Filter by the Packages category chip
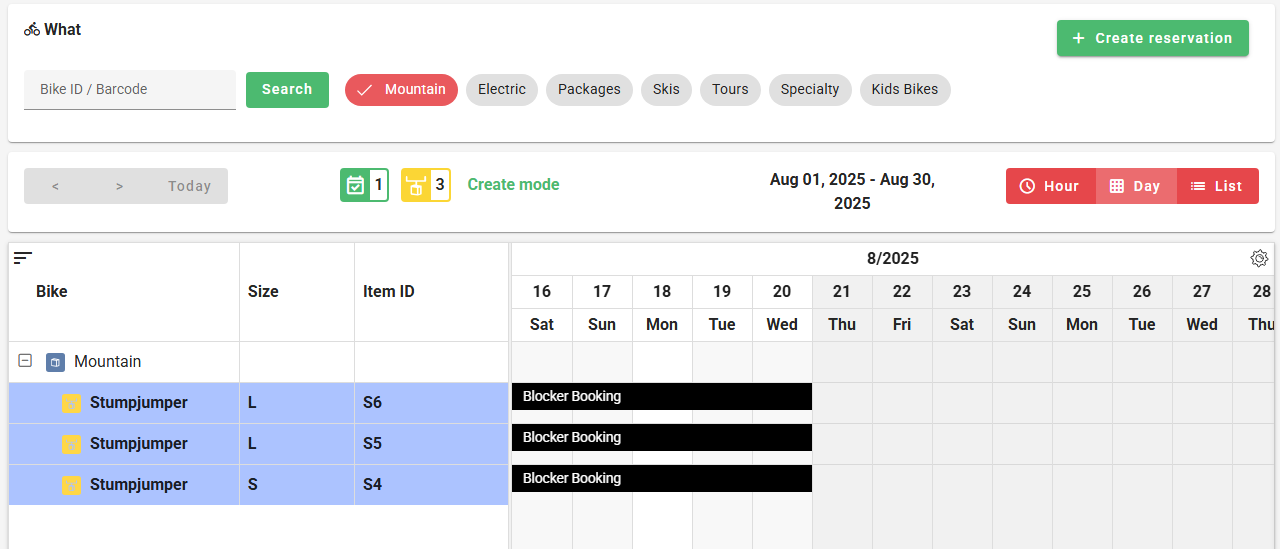Screen dimensions: 1280x549 (x=589, y=90)
